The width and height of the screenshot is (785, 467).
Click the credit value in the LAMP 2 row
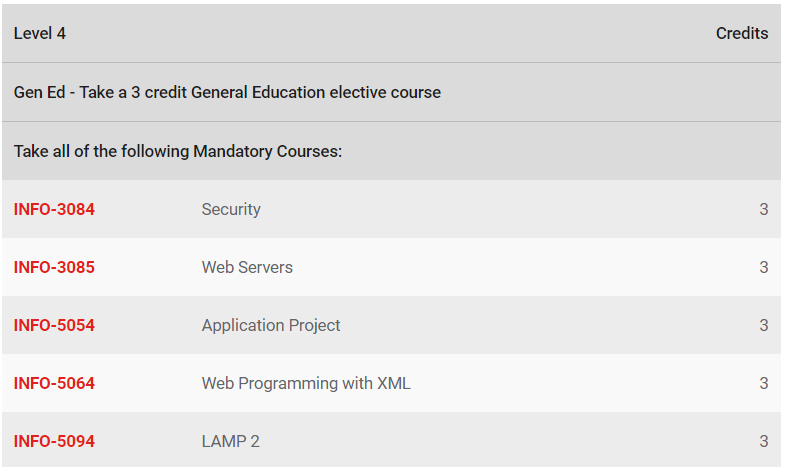click(x=764, y=441)
